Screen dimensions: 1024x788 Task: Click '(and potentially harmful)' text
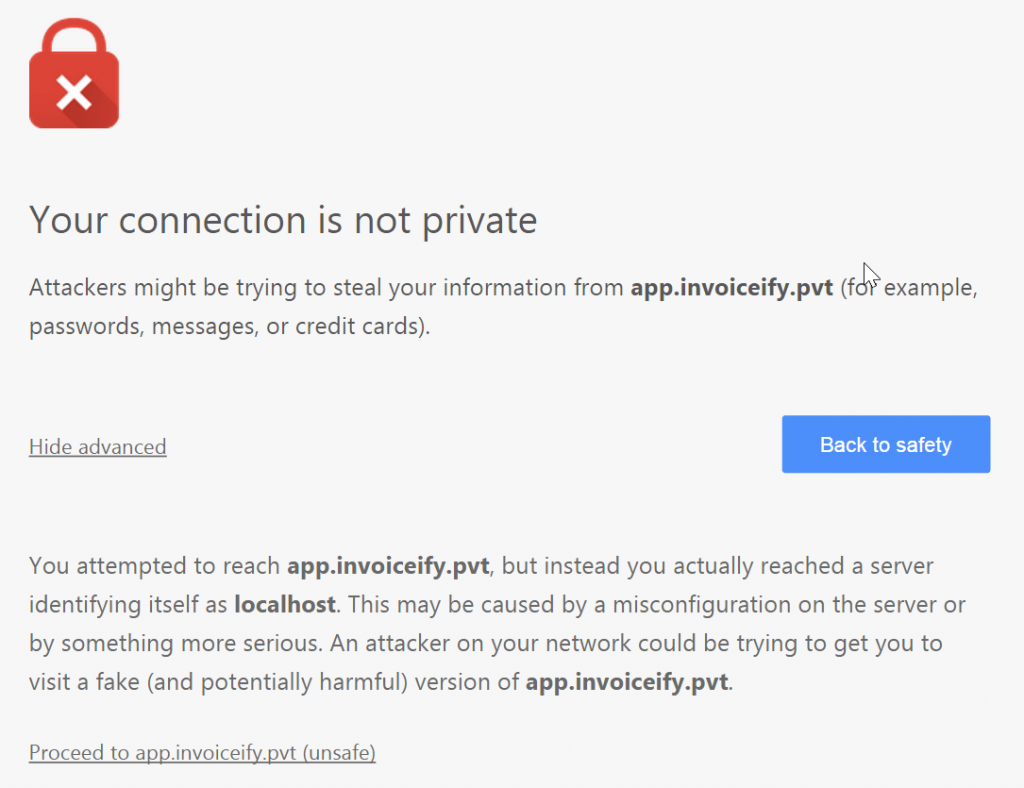tap(278, 682)
